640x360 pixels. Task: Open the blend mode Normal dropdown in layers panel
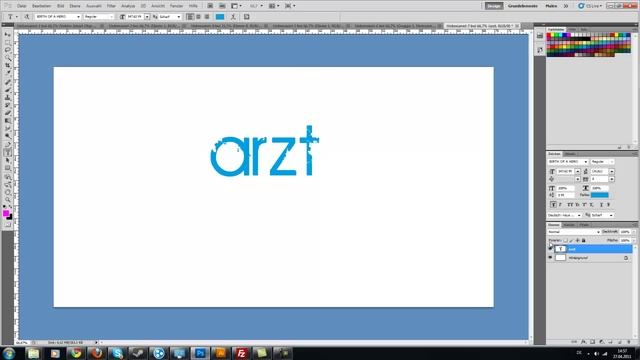click(574, 232)
